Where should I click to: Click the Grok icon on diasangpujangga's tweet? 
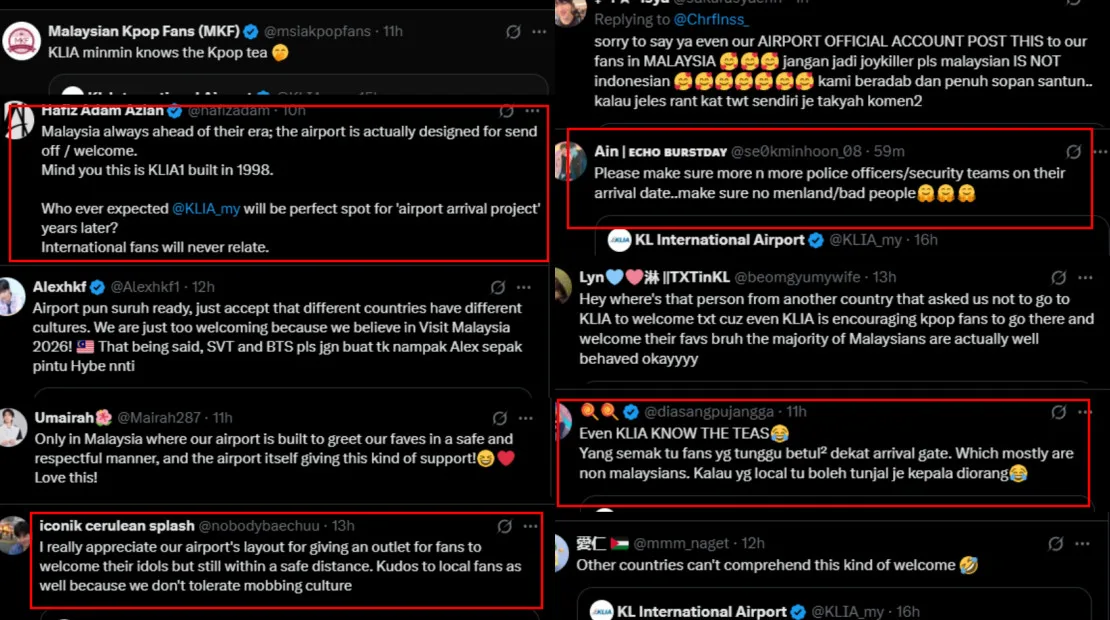(x=1058, y=412)
